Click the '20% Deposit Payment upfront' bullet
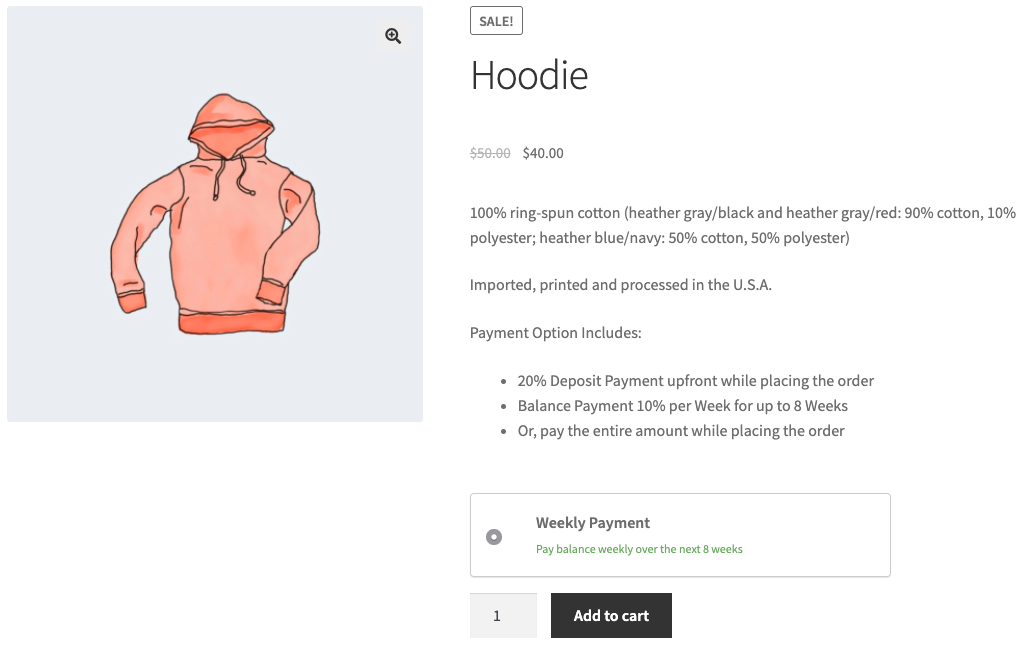 point(695,381)
